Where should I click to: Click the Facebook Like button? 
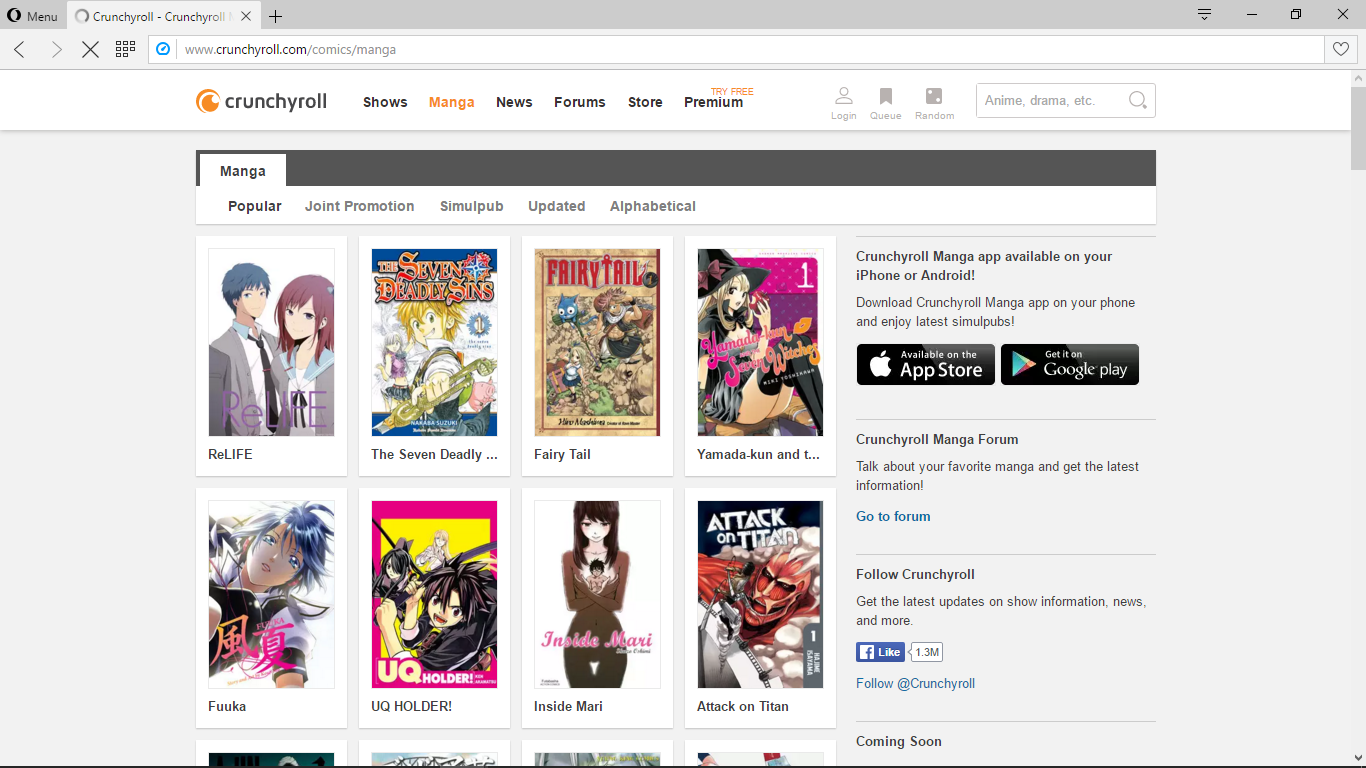pos(880,652)
